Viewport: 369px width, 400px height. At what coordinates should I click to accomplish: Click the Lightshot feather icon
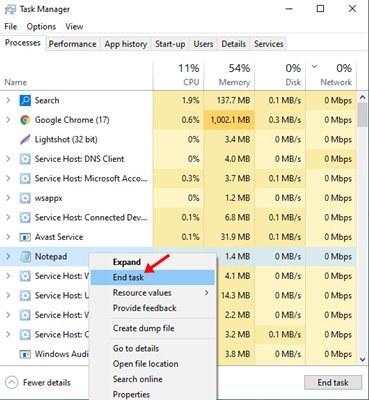tap(25, 139)
